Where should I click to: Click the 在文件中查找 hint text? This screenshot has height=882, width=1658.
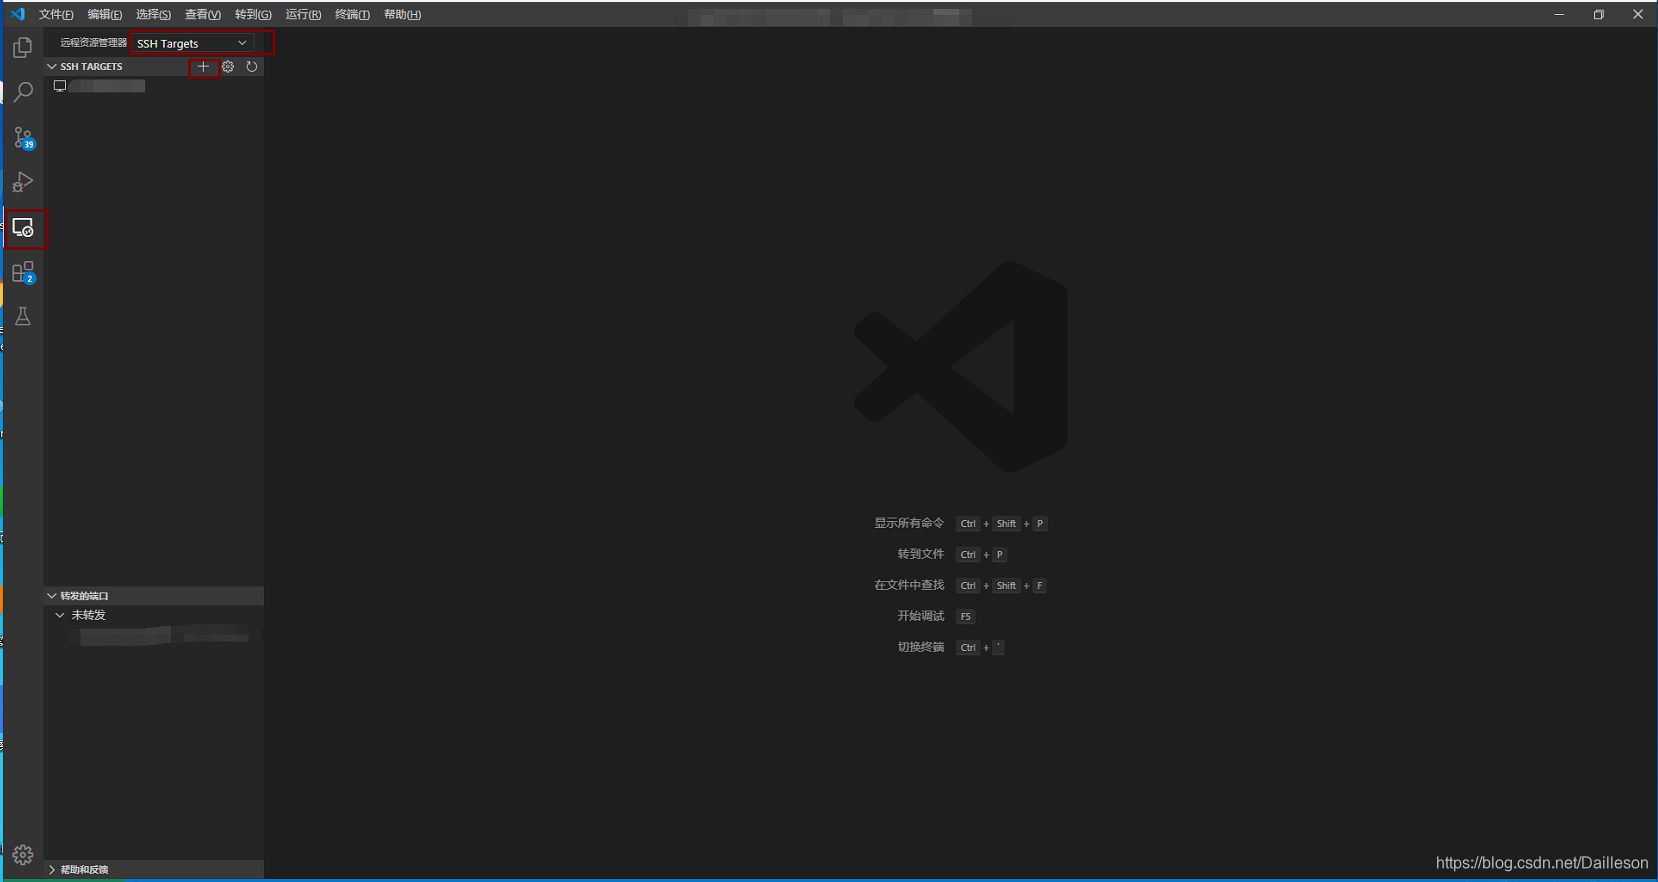click(909, 585)
